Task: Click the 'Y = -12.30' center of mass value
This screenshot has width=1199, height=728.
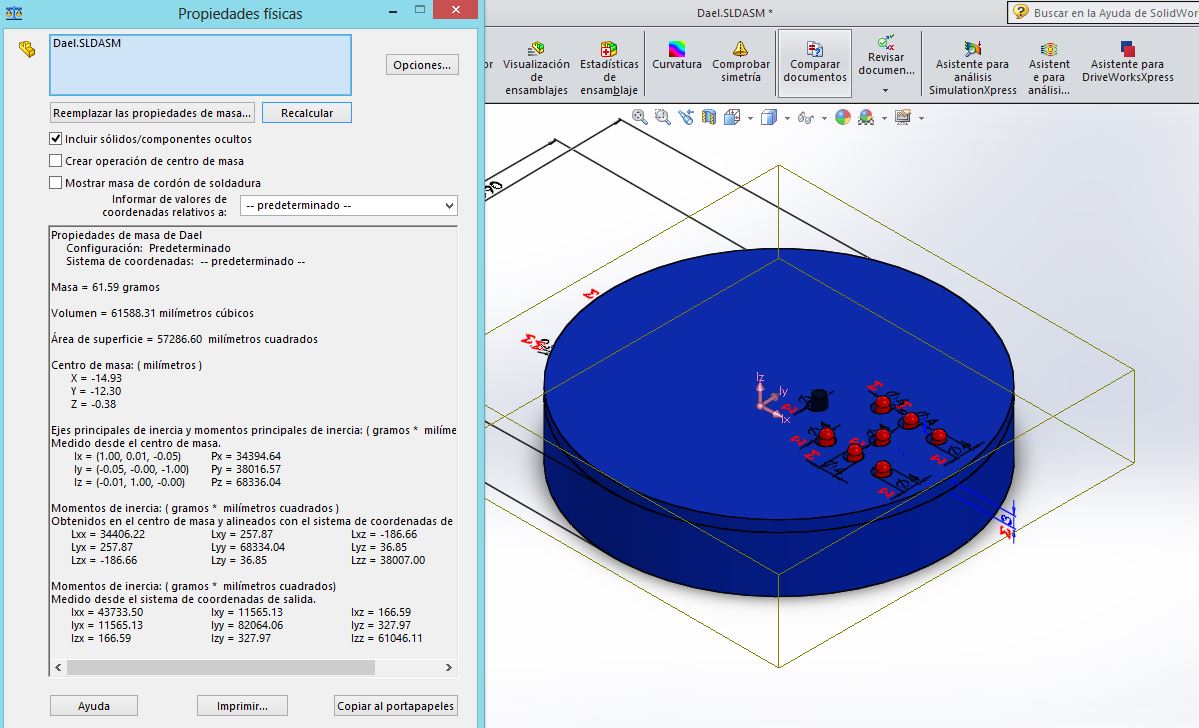Action: pyautogui.click(x=96, y=391)
